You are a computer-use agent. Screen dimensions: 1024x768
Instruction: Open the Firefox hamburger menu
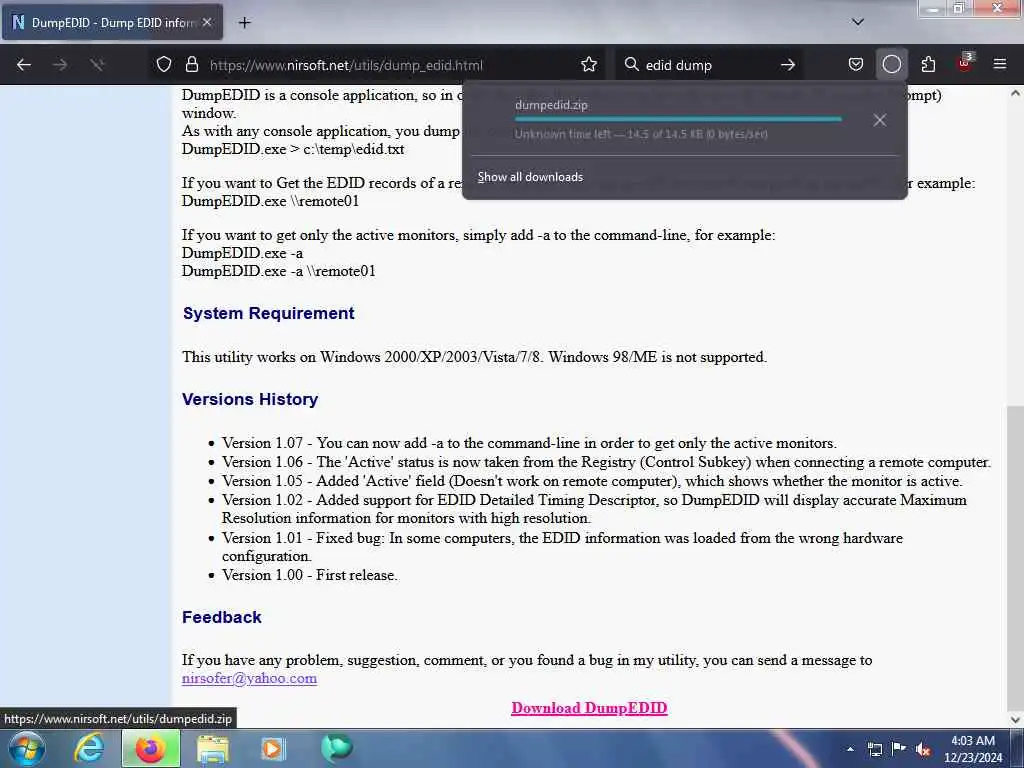coord(1000,65)
